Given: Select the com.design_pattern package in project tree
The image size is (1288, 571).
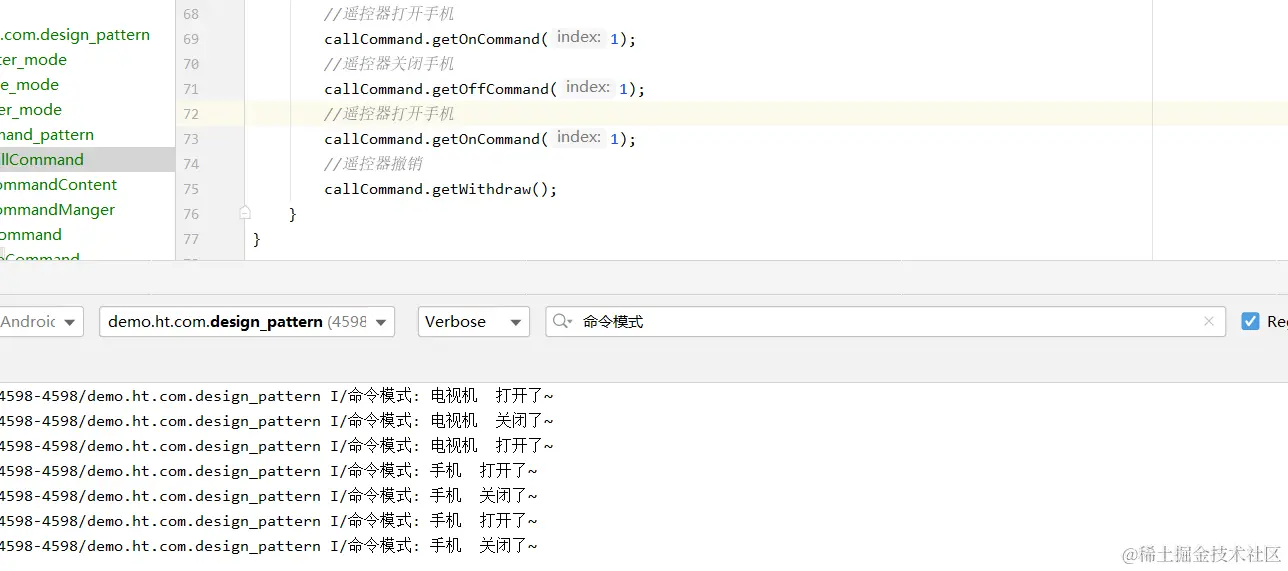Looking at the screenshot, I should 75,35.
